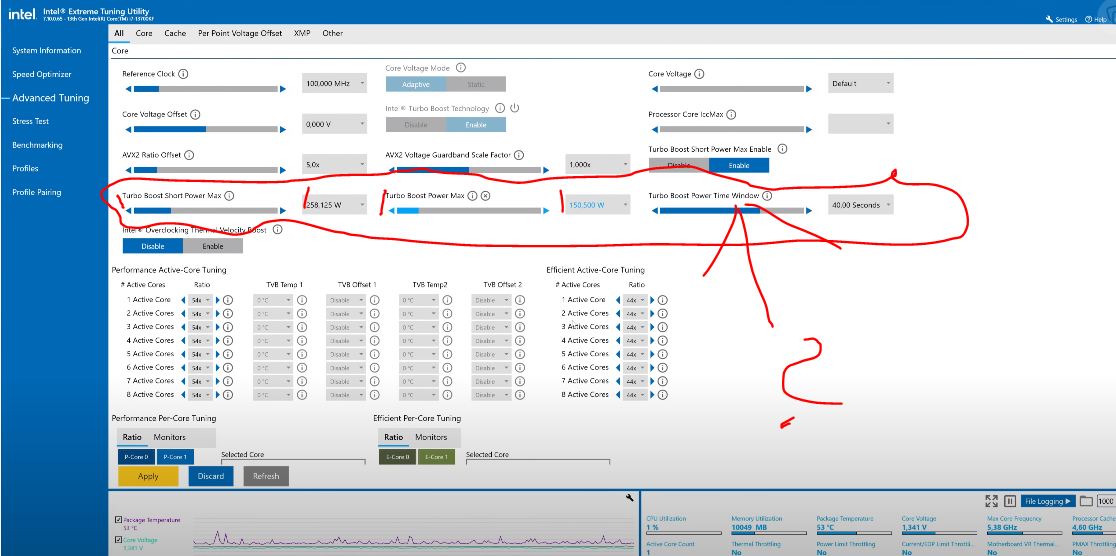Screen dimensions: 1116x556
Task: Increase AVX2 Ratio Offset with right arrow
Action: click(x=283, y=170)
